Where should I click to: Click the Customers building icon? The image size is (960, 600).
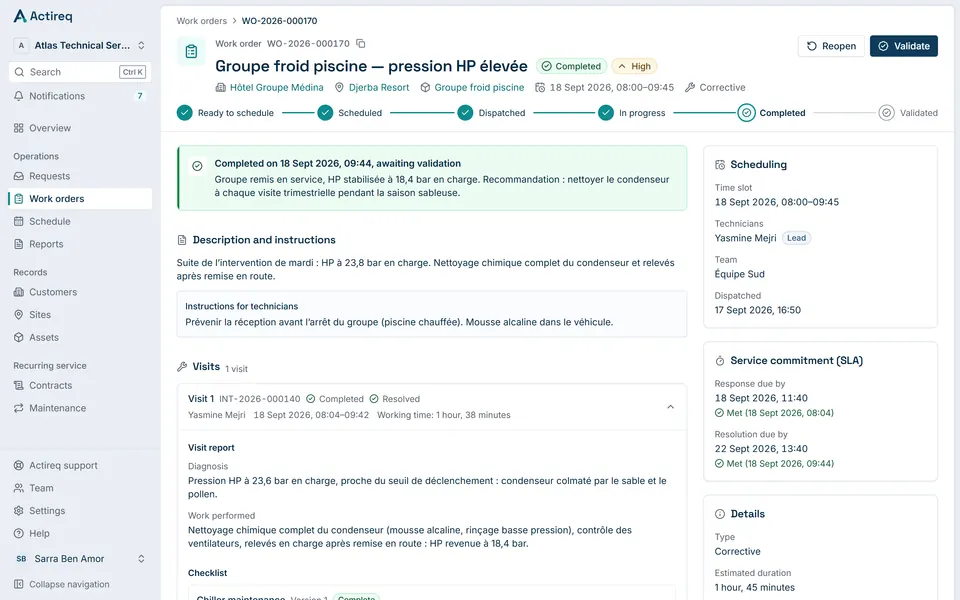click(x=19, y=292)
